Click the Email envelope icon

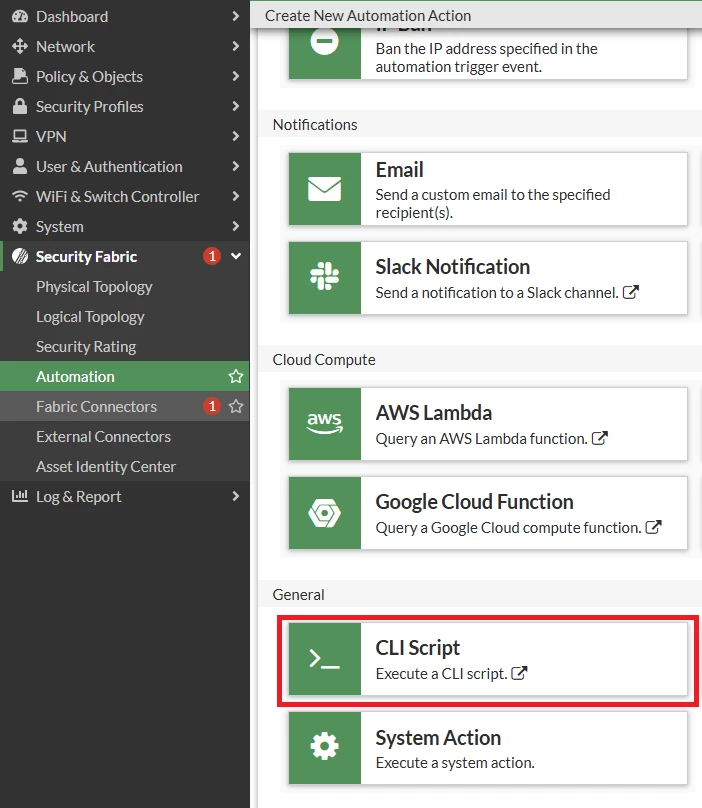click(324, 189)
